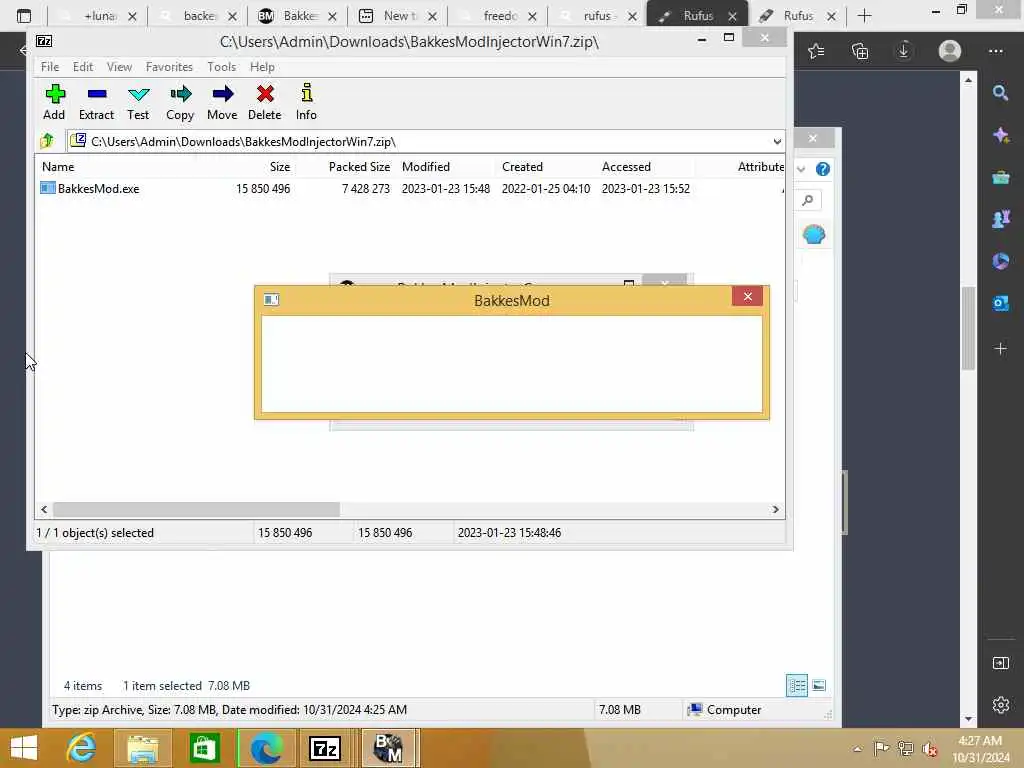Click the left arrow of the horizontal scrollbar

click(44, 509)
